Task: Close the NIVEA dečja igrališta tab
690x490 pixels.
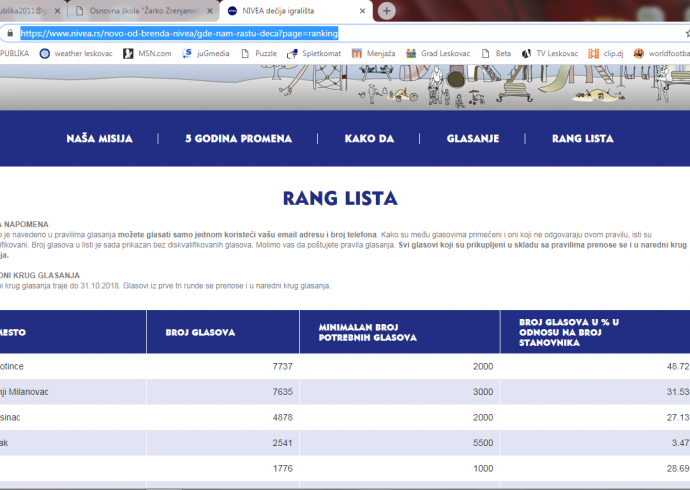Action: tap(362, 11)
